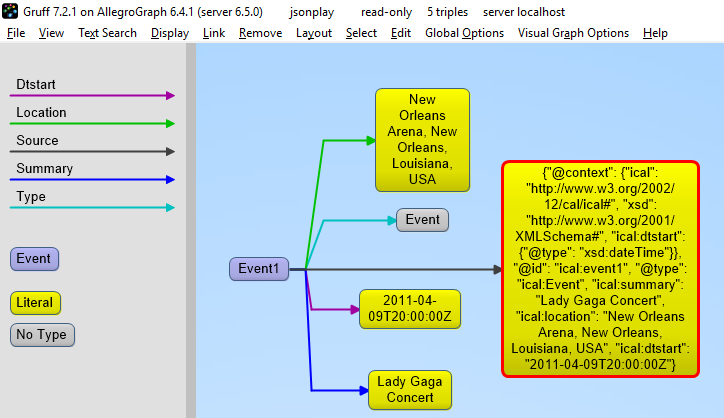
Task: Select the red-bordered JSON source node
Action: click(600, 270)
